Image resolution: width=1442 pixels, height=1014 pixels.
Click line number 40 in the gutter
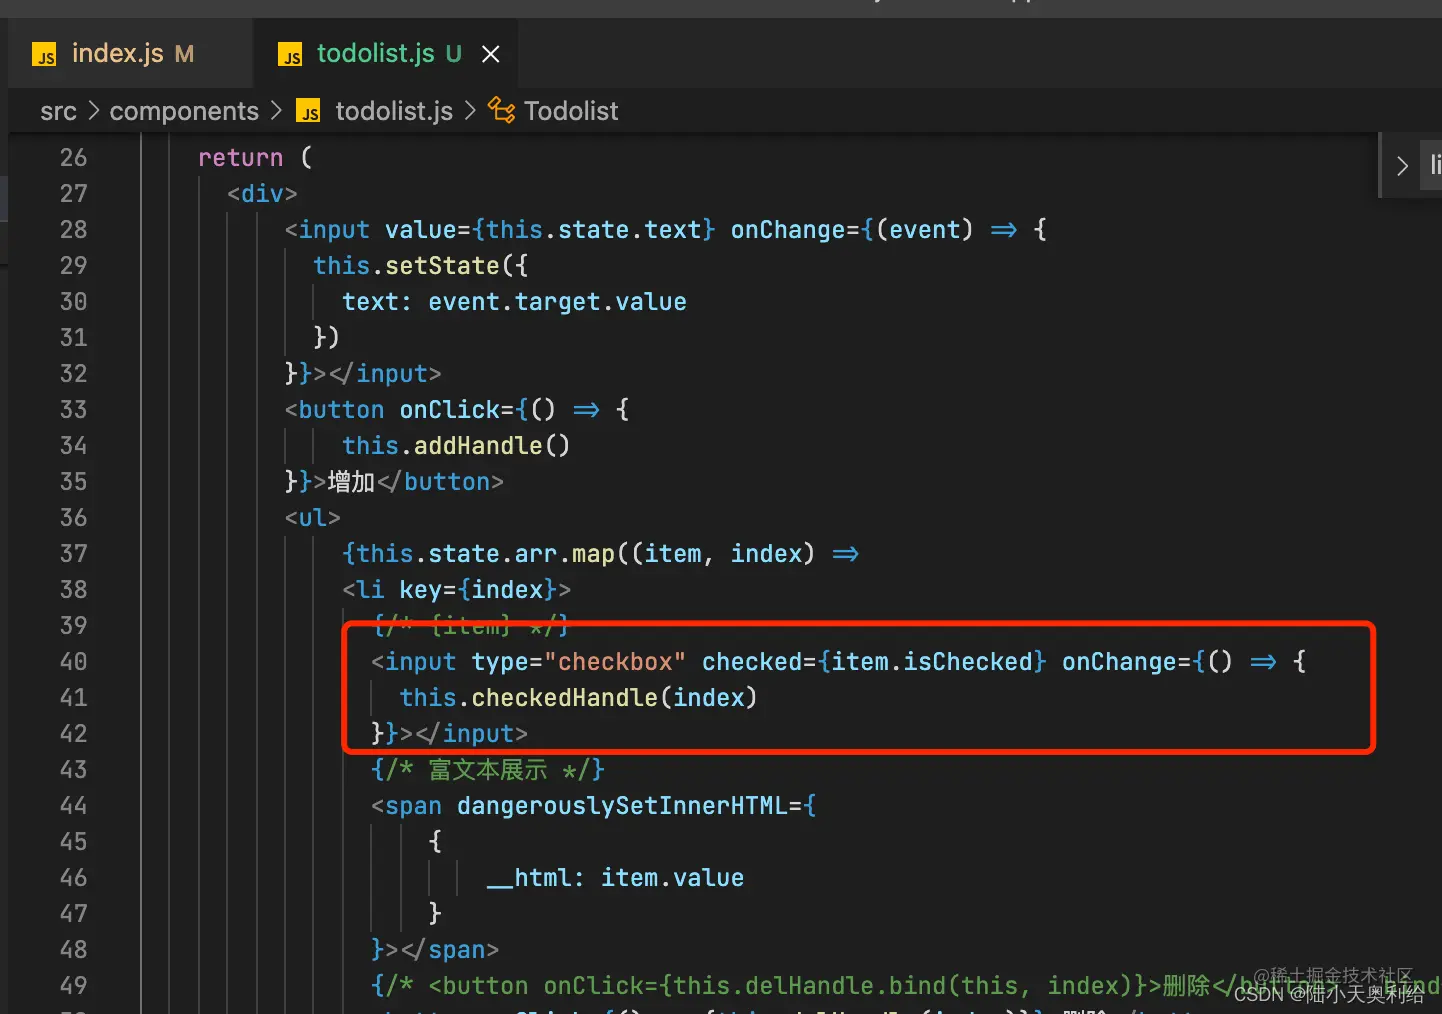click(x=73, y=662)
